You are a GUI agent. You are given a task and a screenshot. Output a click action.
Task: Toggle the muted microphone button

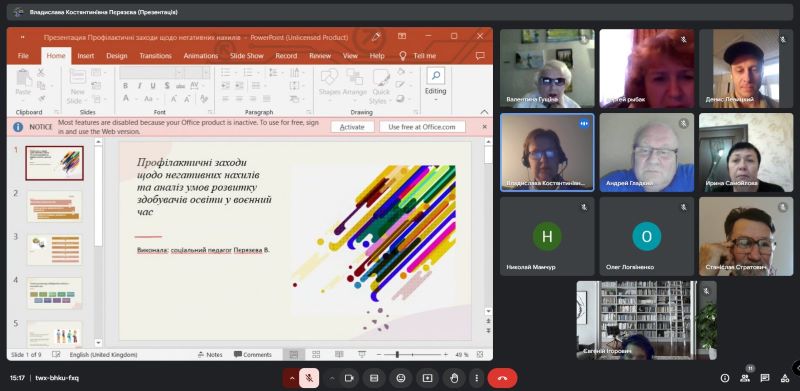pyautogui.click(x=309, y=378)
